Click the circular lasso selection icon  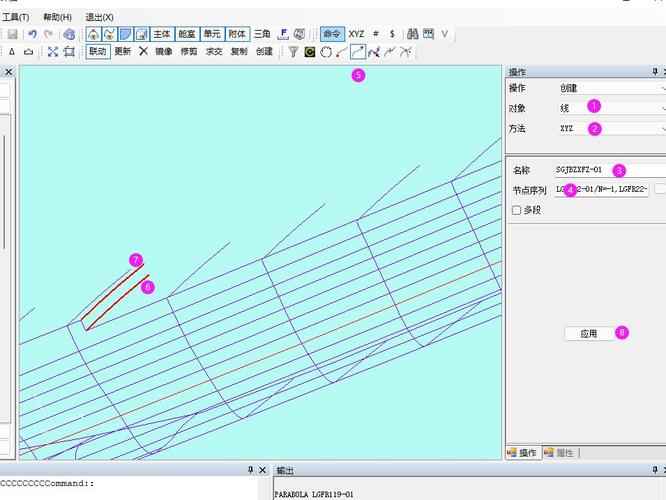325,51
